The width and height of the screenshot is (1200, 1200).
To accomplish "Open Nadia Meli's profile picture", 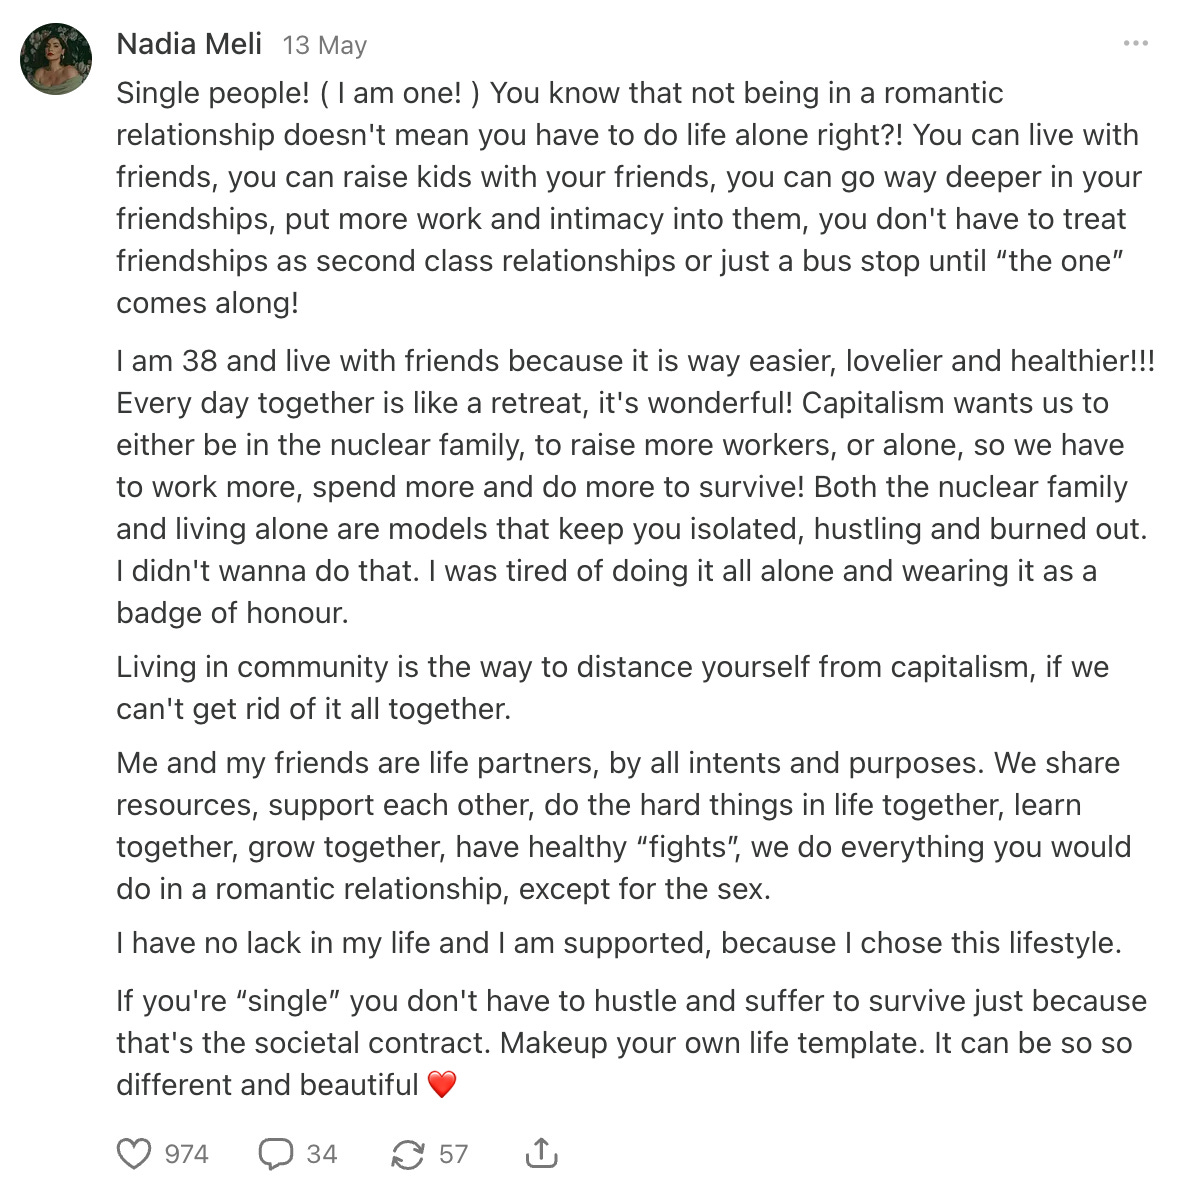I will click(56, 58).
